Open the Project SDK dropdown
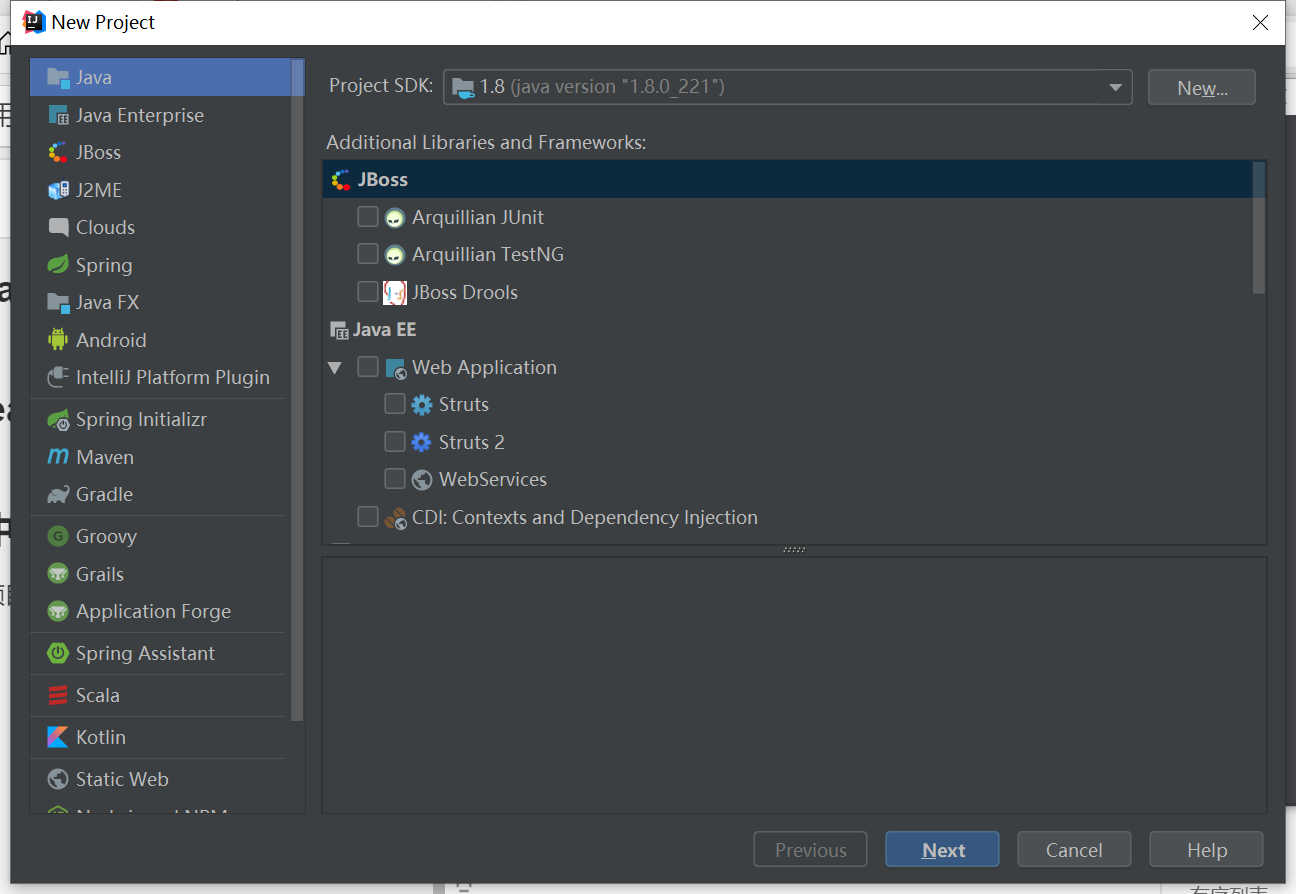 click(x=787, y=87)
